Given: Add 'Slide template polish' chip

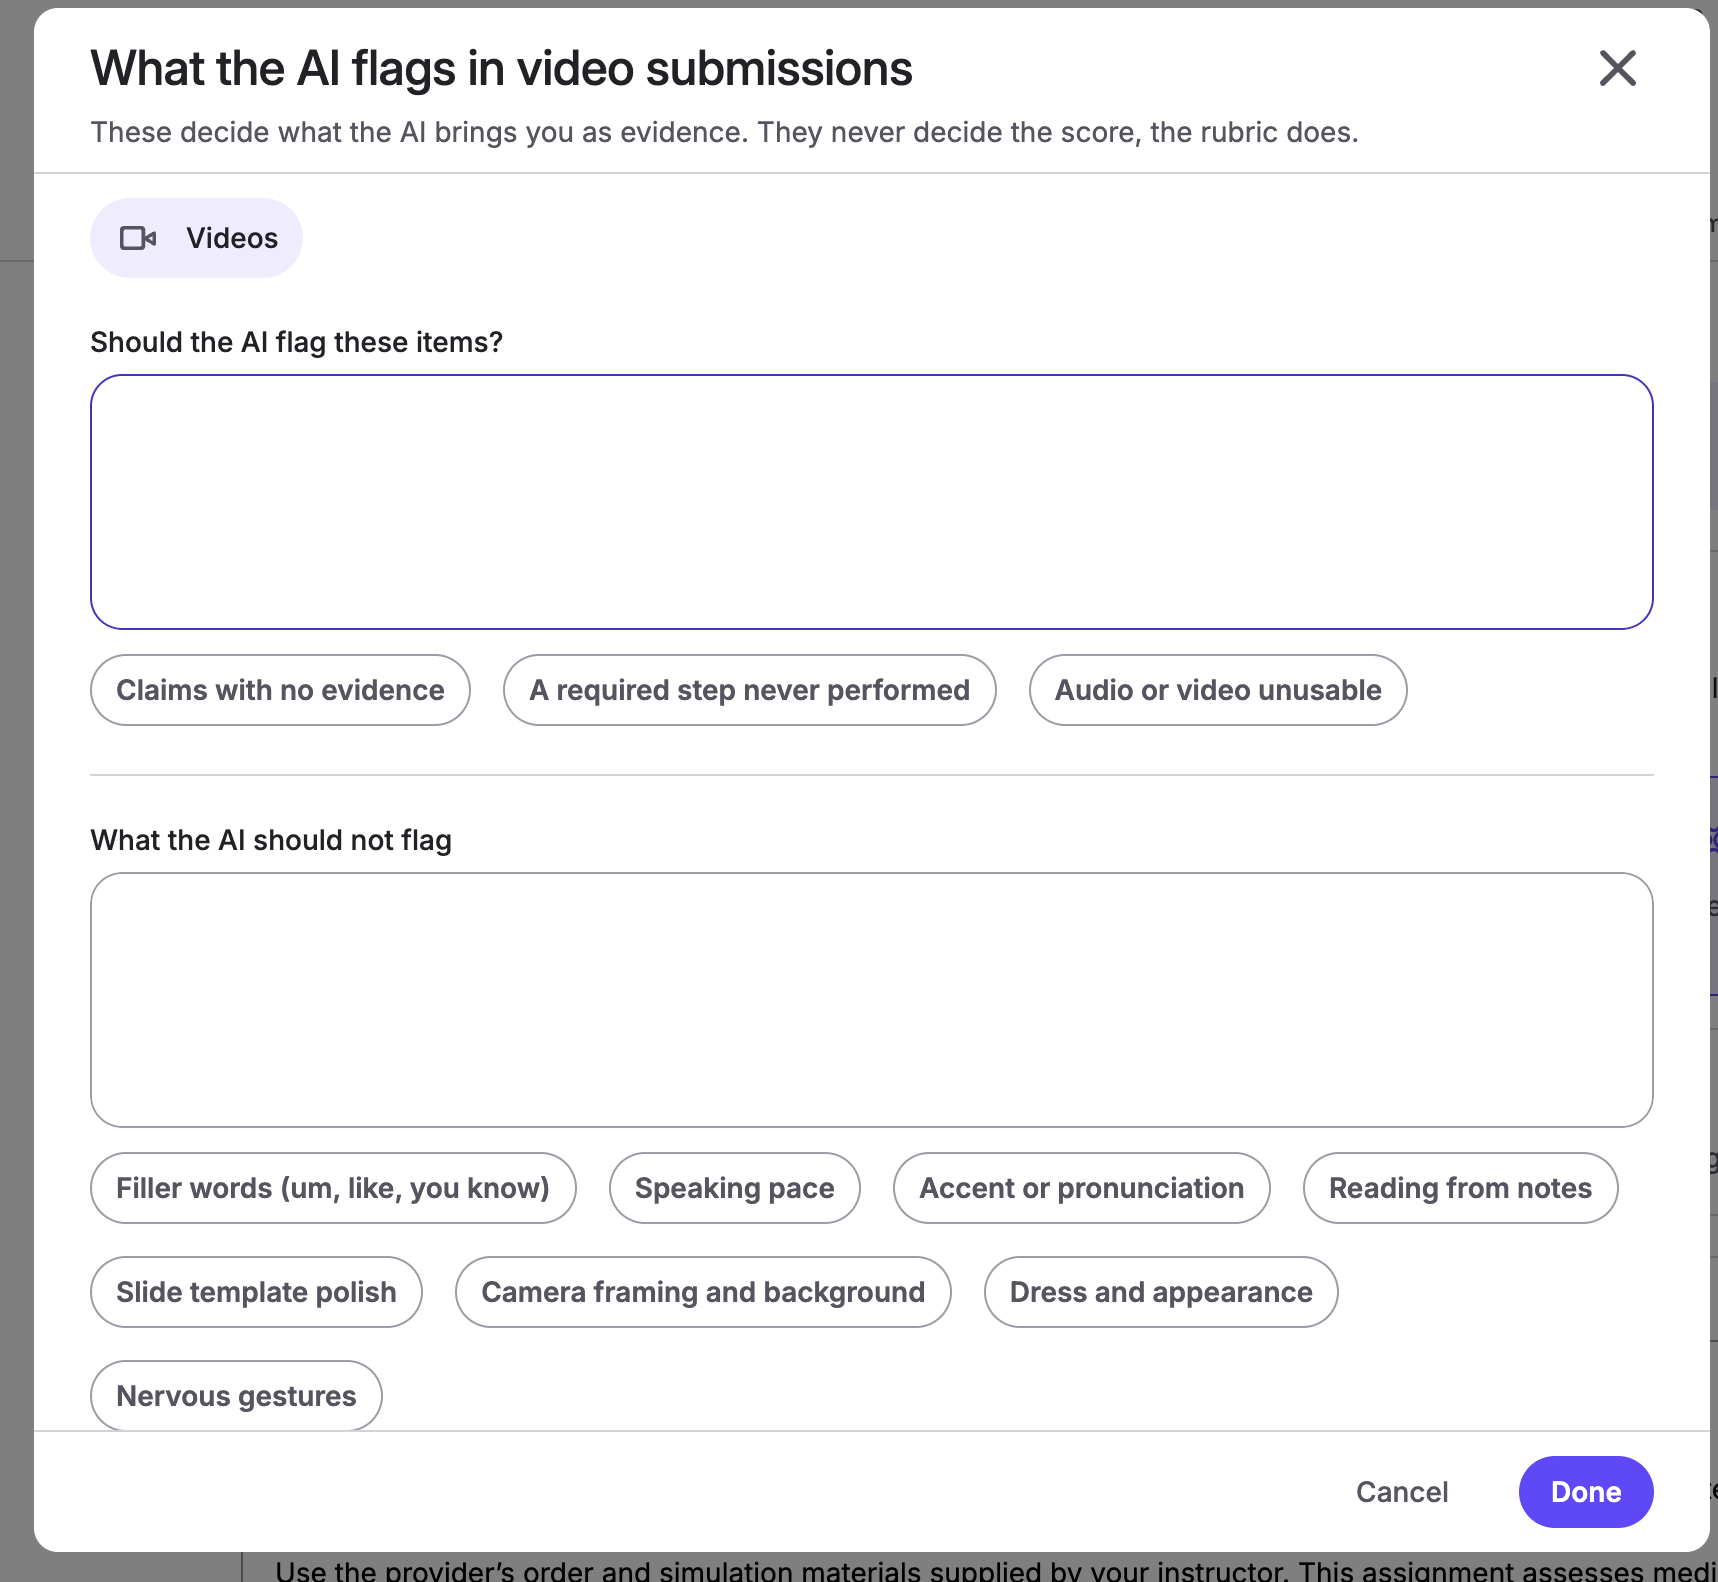Looking at the screenshot, I should coord(256,1292).
